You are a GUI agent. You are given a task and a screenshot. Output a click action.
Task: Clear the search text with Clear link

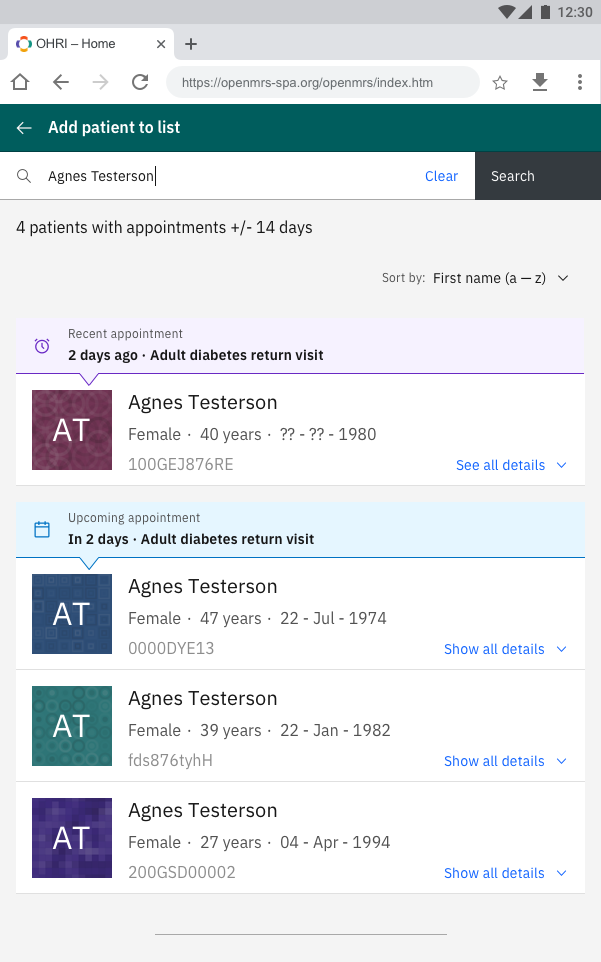(x=441, y=176)
